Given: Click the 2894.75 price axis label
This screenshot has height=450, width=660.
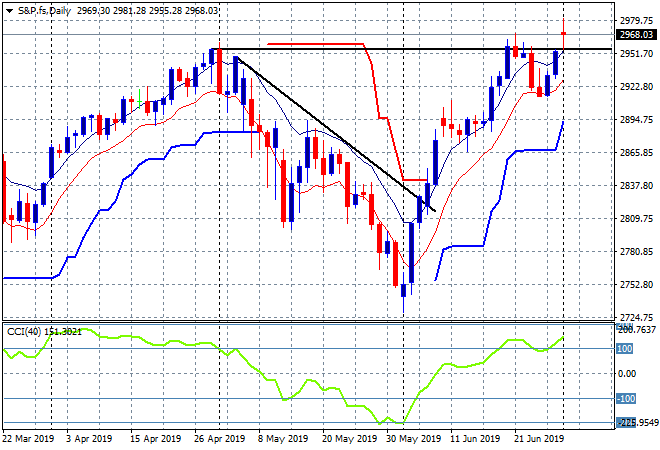Looking at the screenshot, I should point(636,120).
